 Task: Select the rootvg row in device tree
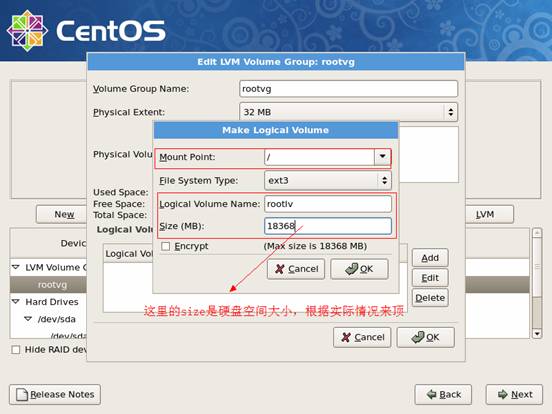point(49,284)
